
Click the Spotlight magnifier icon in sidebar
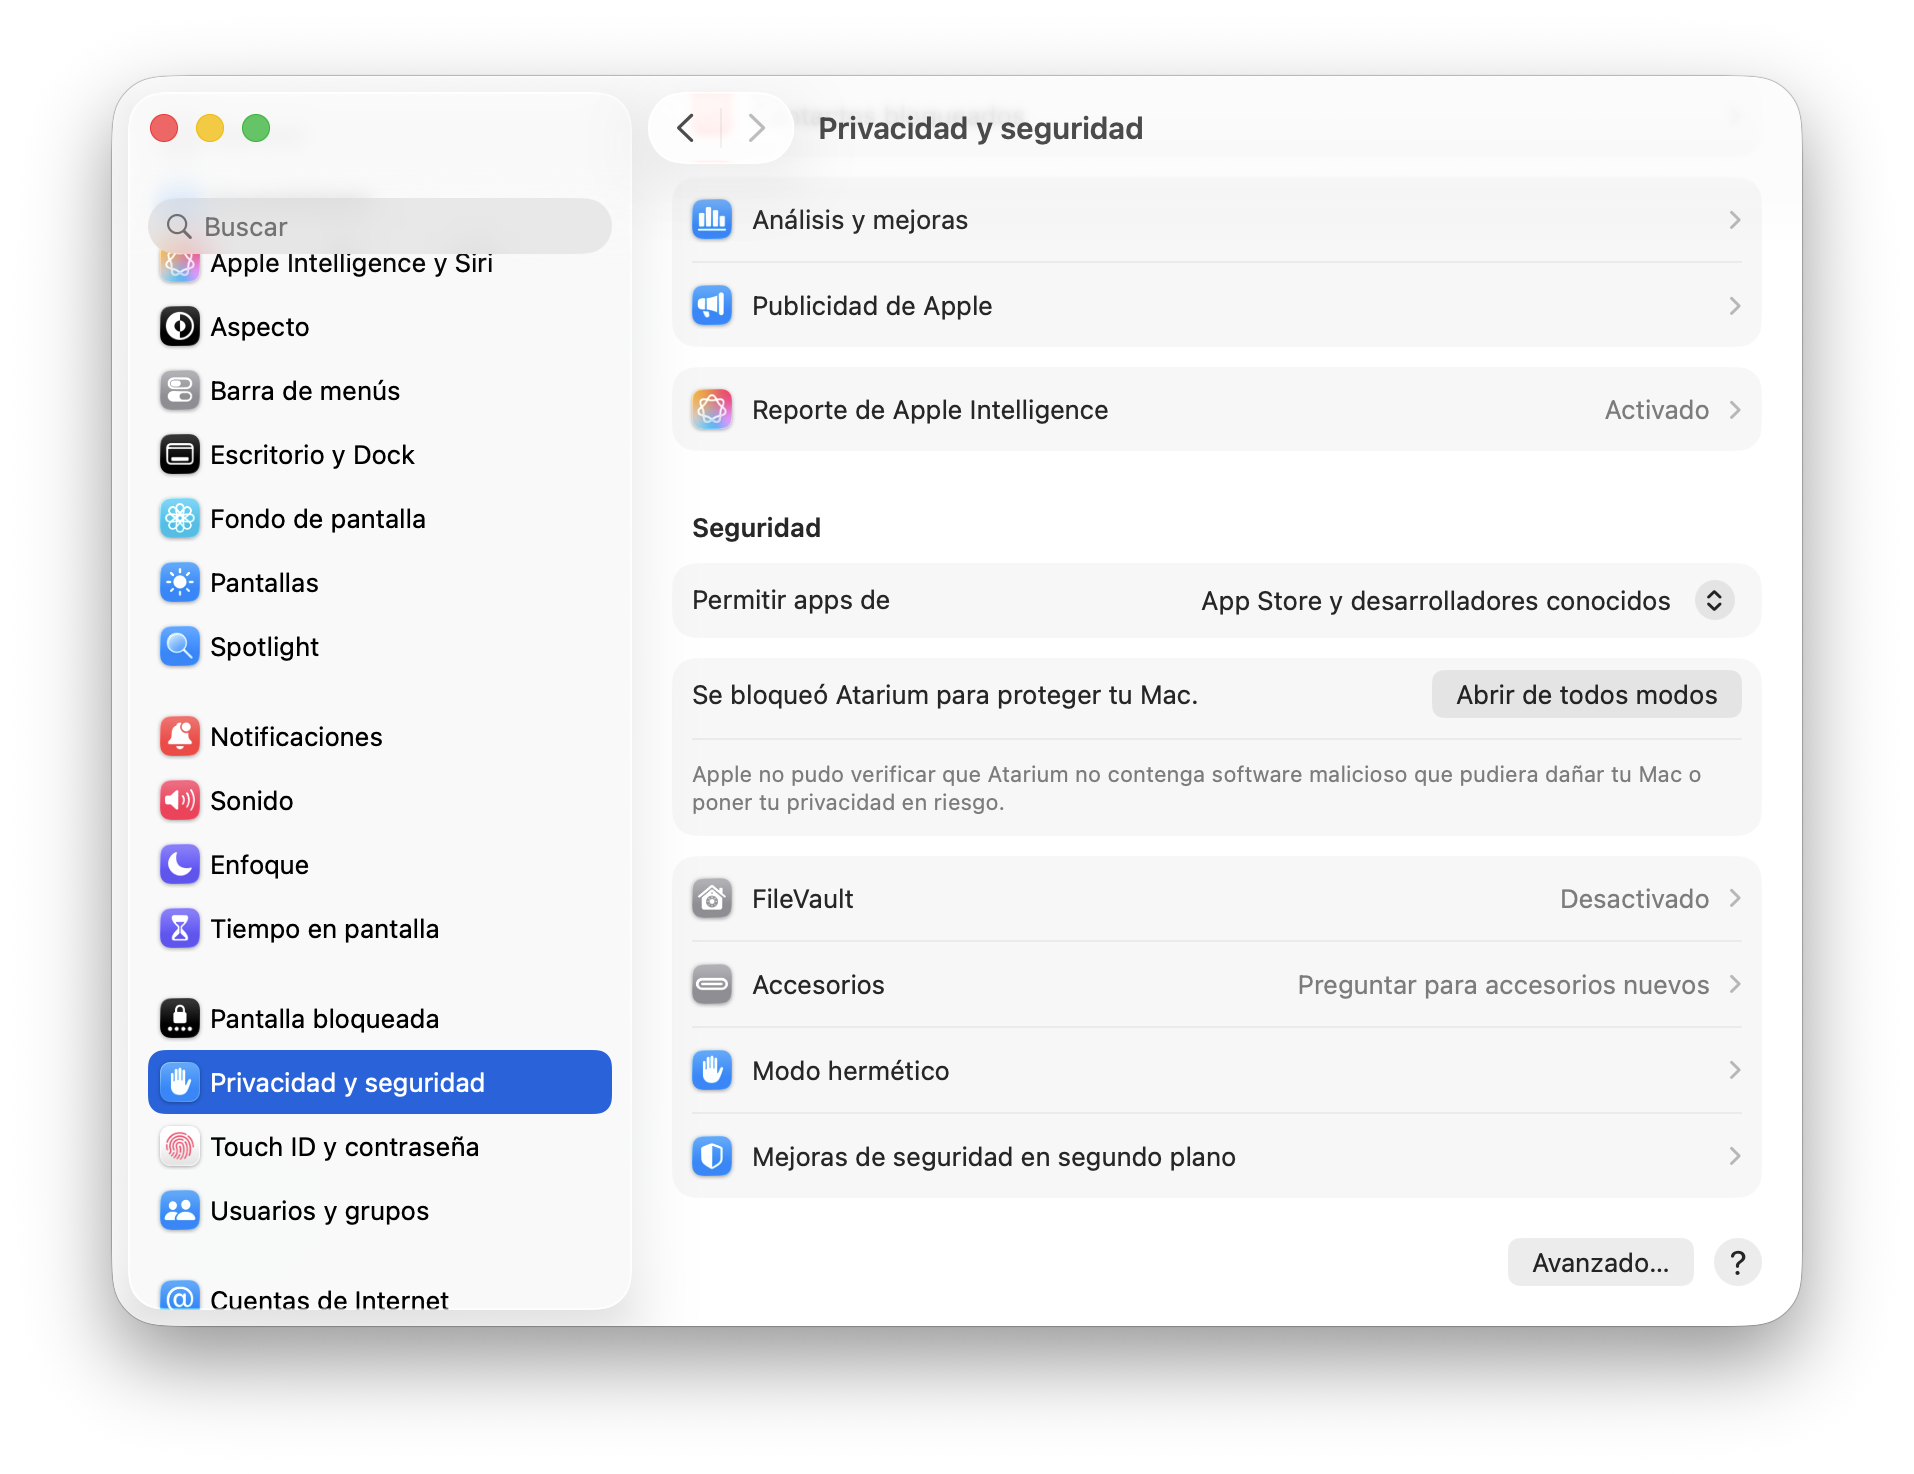pos(180,647)
